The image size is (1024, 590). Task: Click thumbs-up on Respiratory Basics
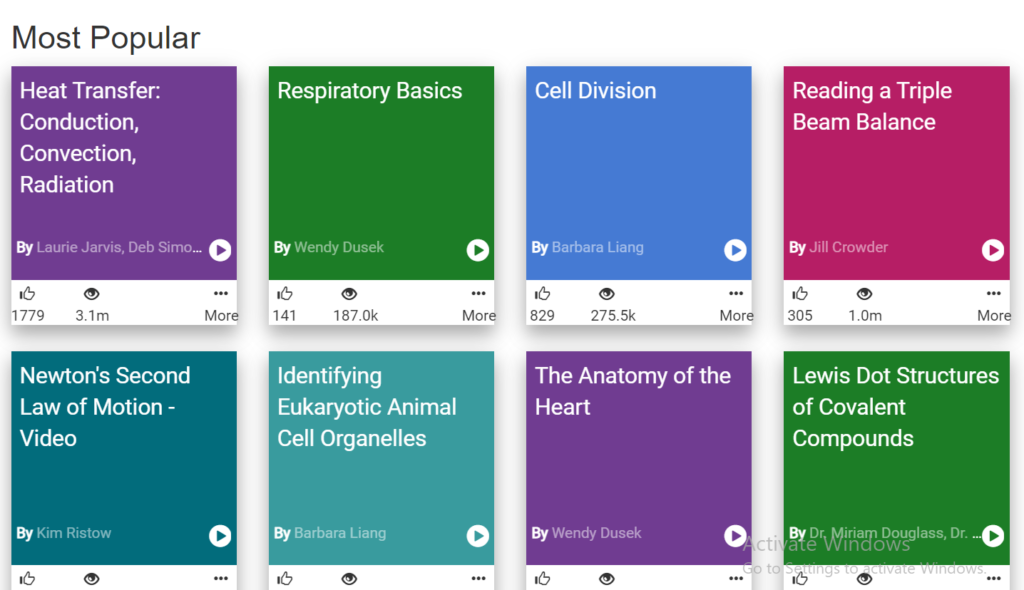click(285, 294)
